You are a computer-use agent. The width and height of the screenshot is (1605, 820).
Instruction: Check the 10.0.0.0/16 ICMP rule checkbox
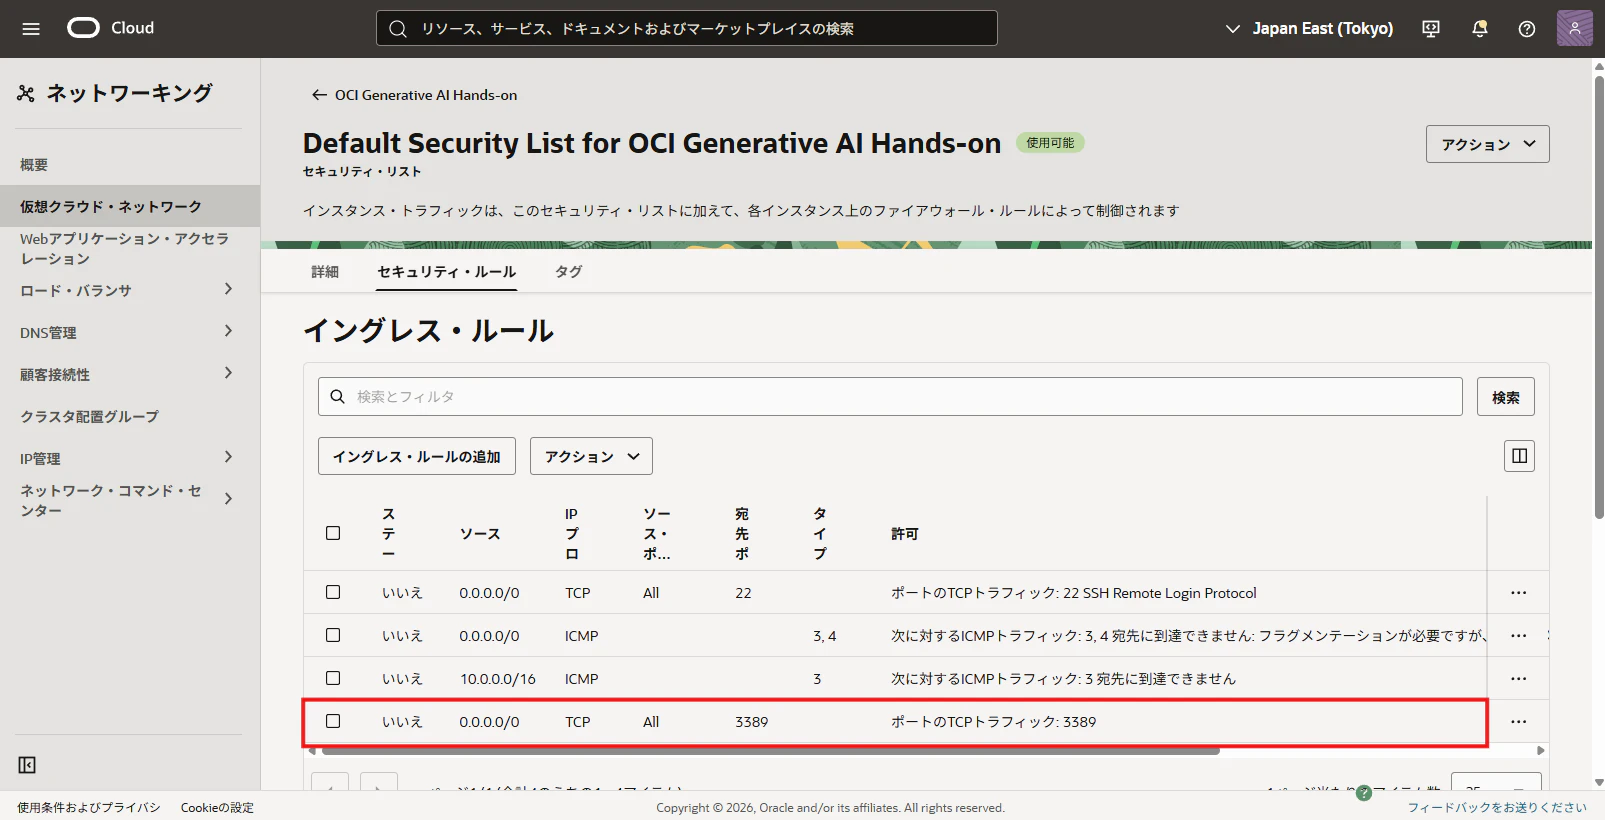(x=333, y=678)
